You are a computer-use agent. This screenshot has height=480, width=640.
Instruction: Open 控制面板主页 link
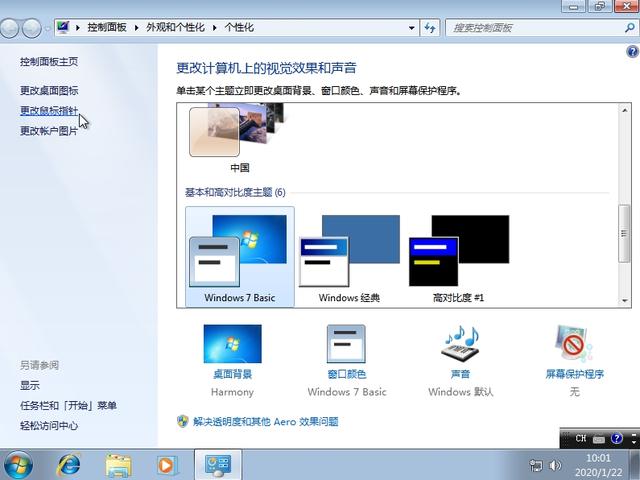coord(49,62)
